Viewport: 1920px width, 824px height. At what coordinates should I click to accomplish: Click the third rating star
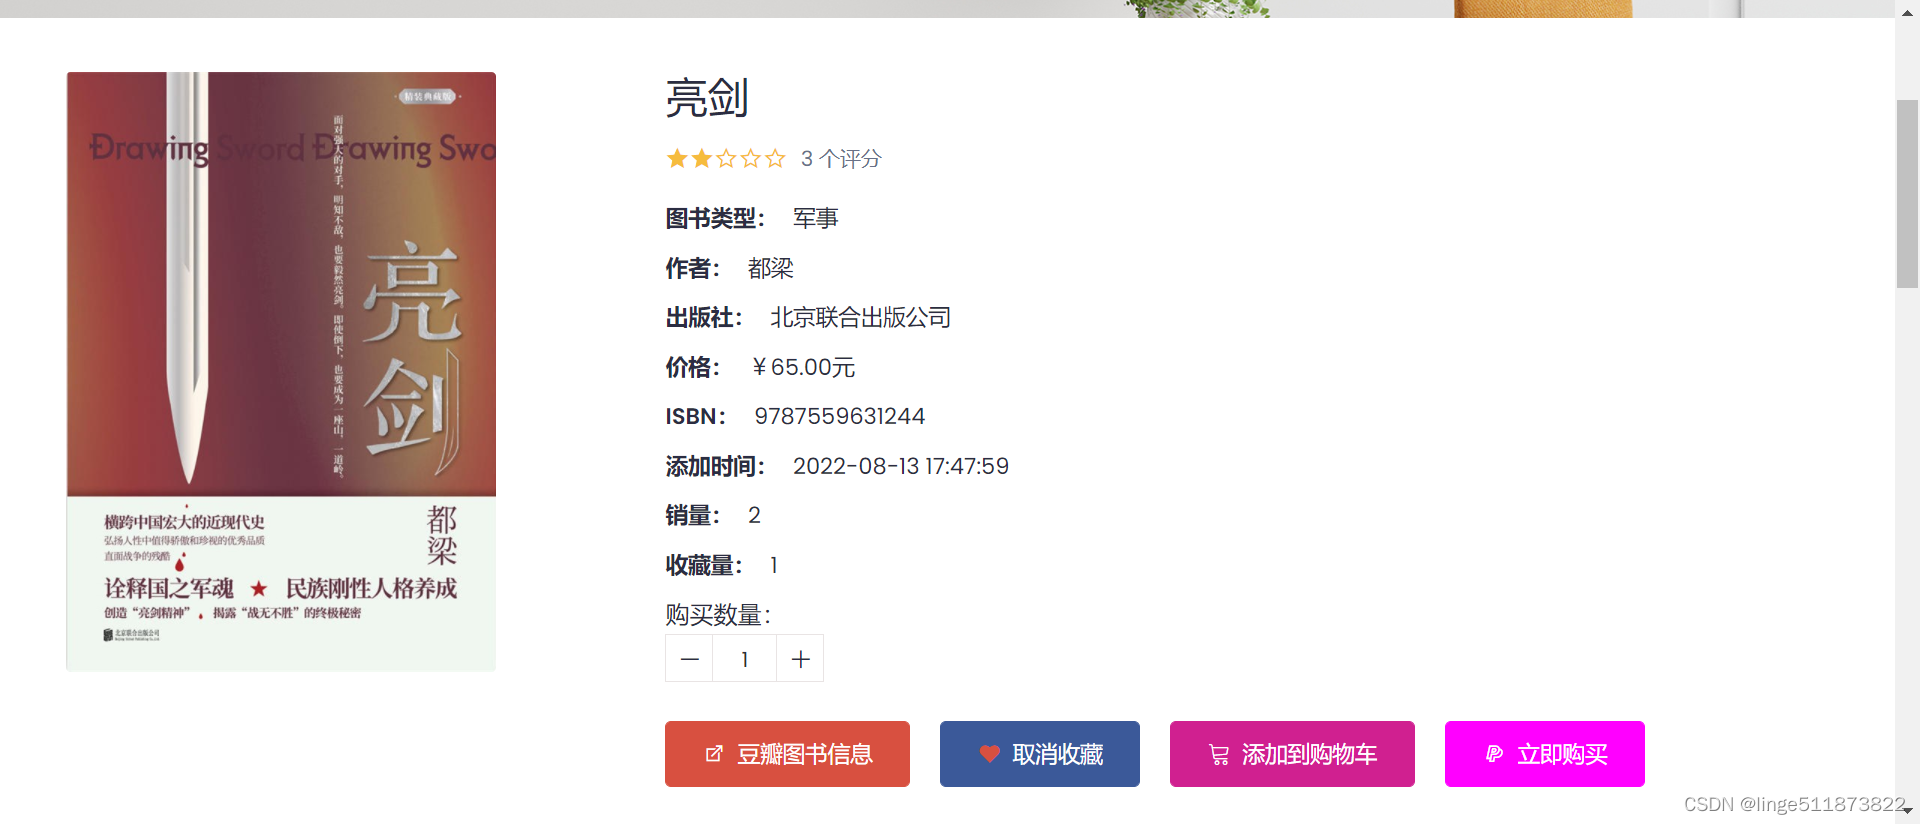click(726, 158)
